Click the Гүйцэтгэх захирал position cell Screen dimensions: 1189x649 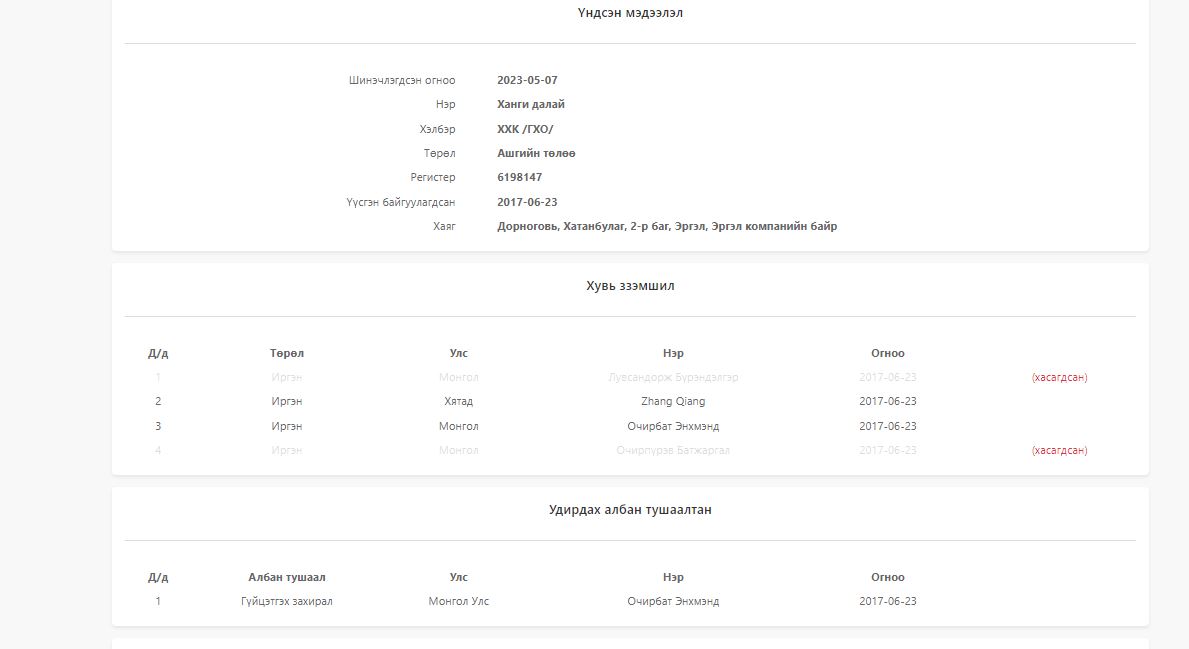click(287, 602)
